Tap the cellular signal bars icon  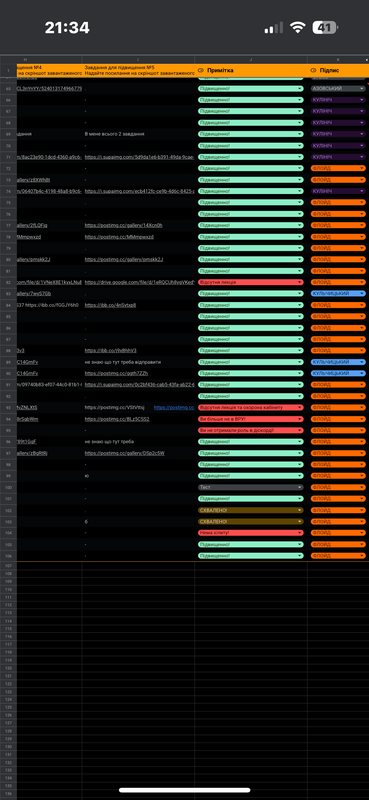pyautogui.click(x=274, y=28)
